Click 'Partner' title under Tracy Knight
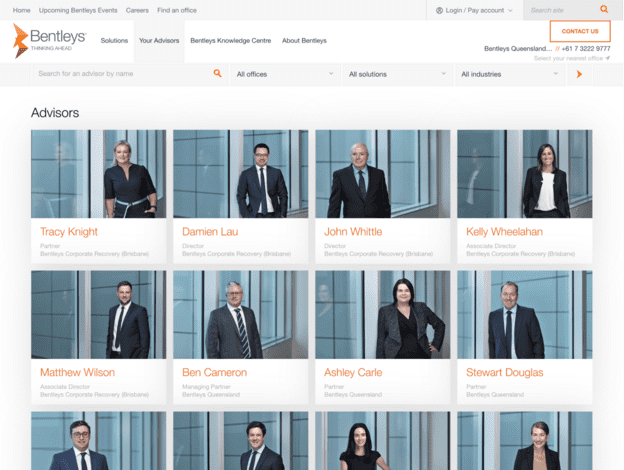 pyautogui.click(x=50, y=246)
